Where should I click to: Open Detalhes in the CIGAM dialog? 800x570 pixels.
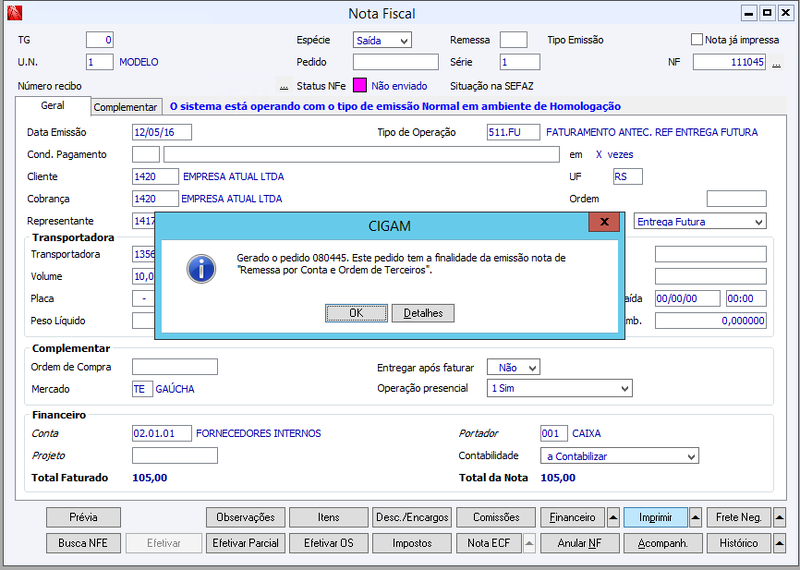click(423, 313)
